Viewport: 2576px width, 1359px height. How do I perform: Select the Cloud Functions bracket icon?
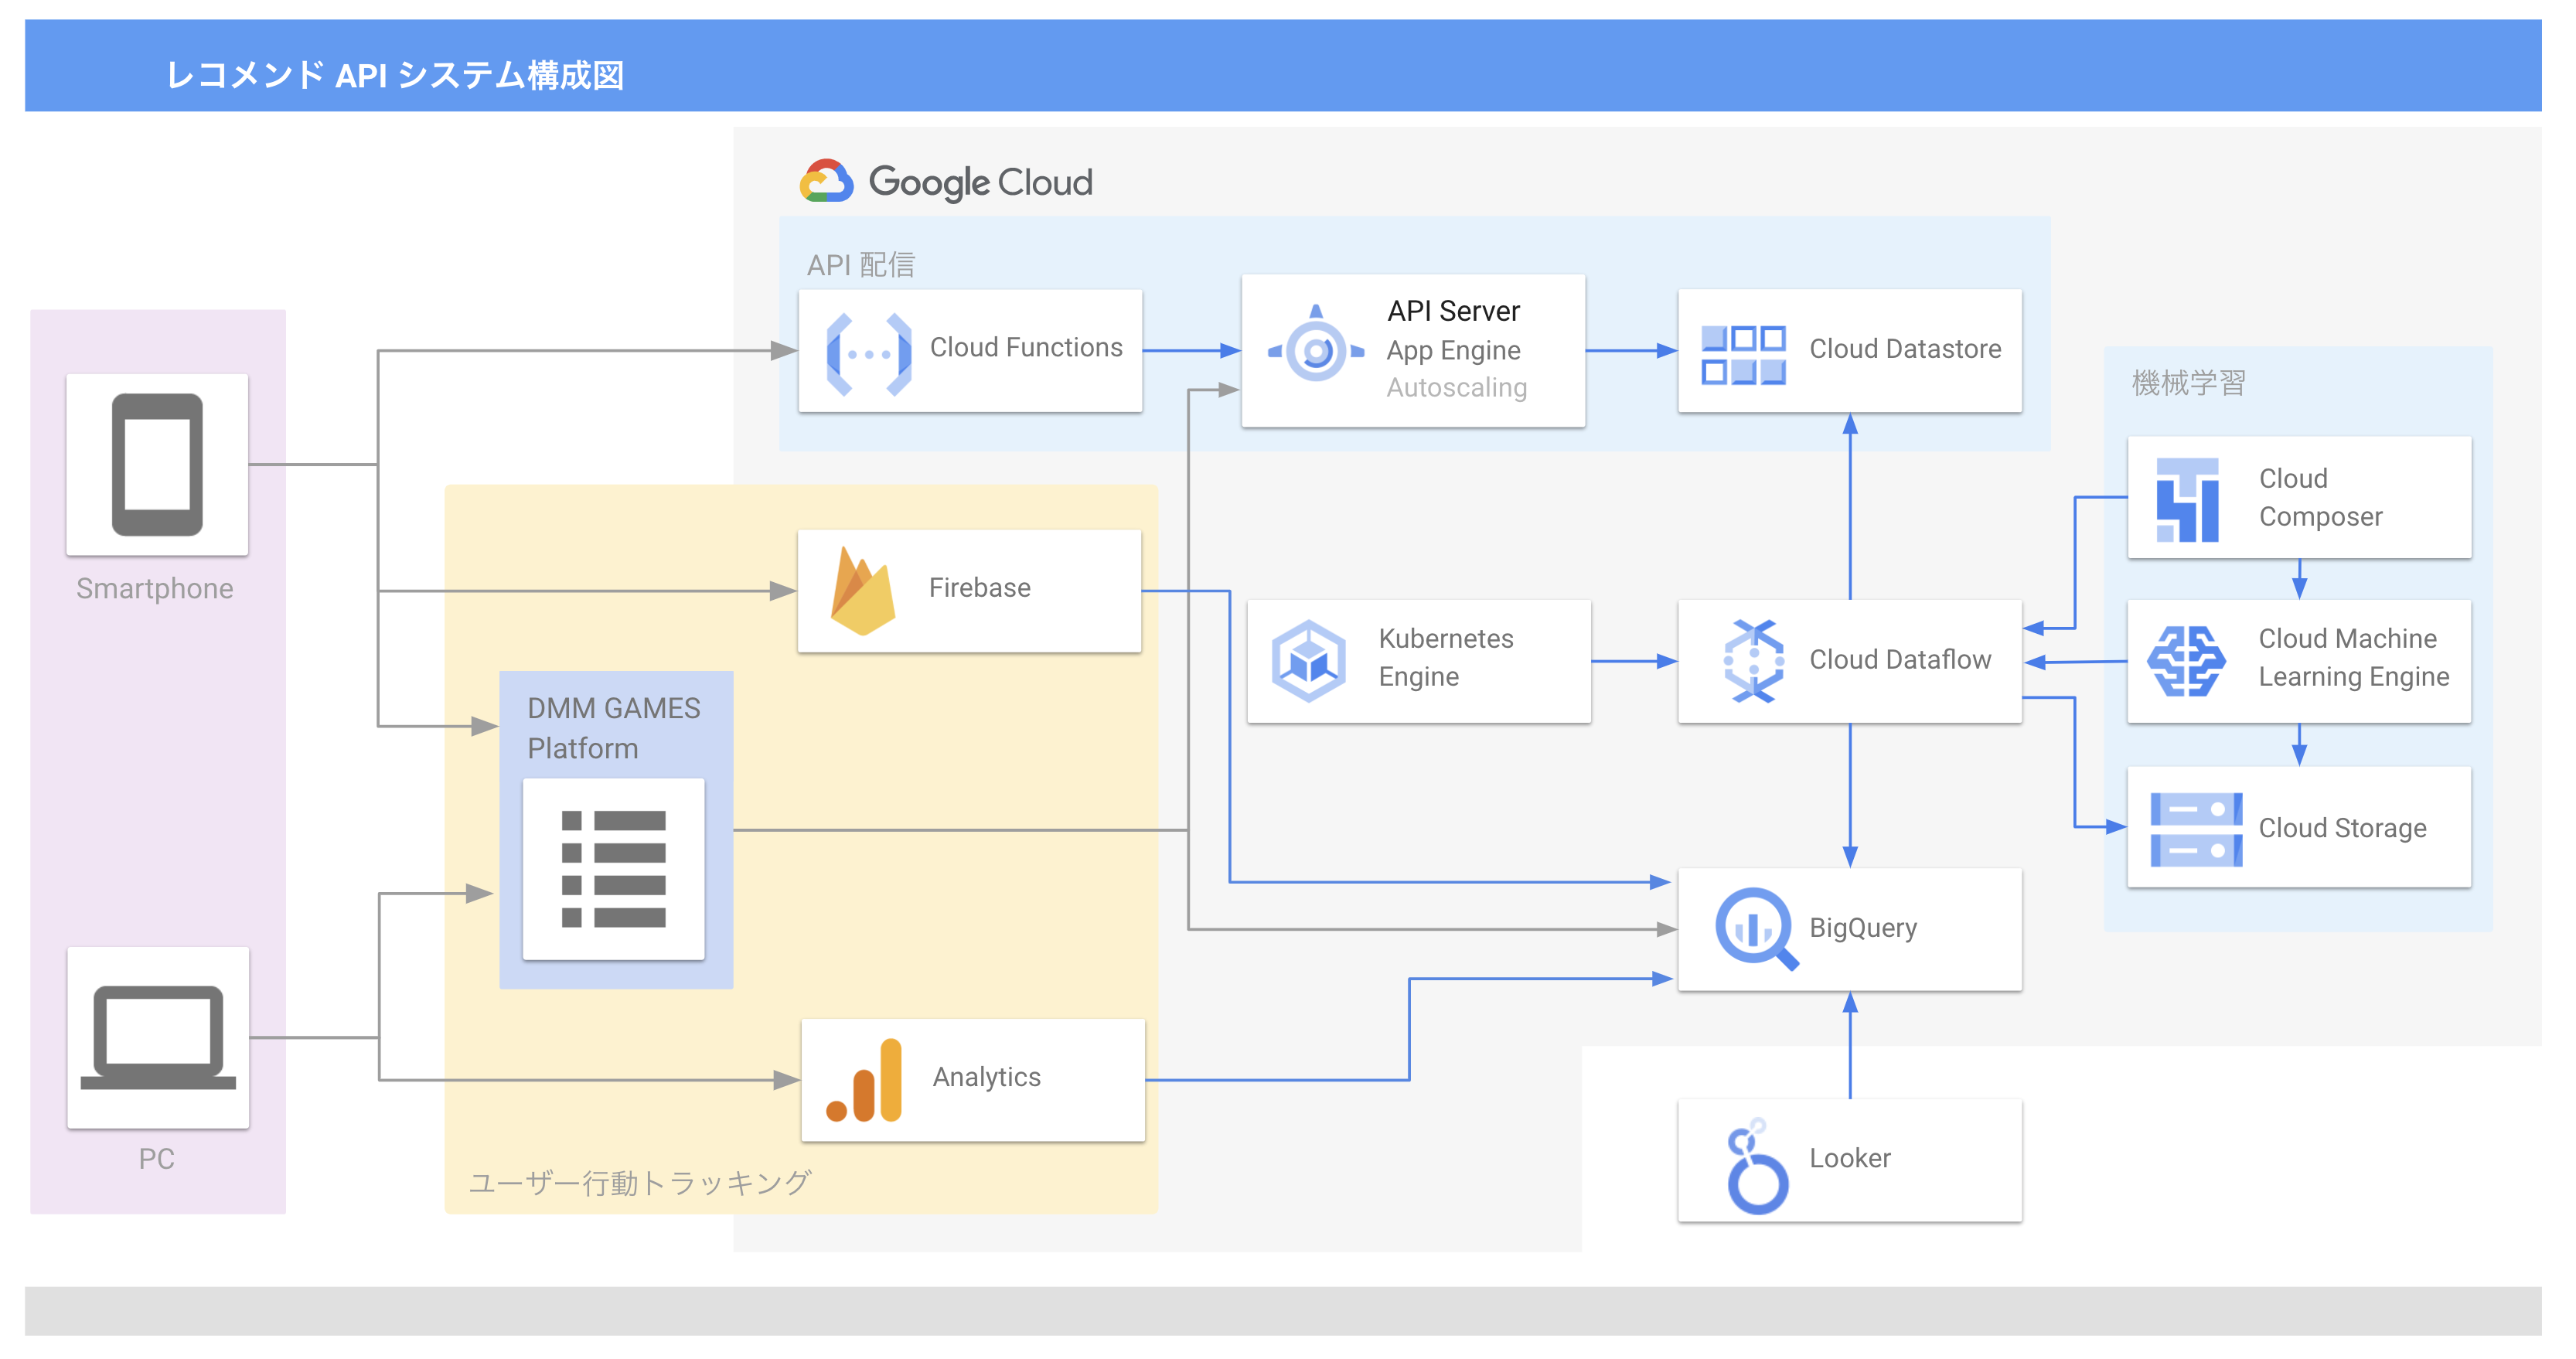pos(869,354)
